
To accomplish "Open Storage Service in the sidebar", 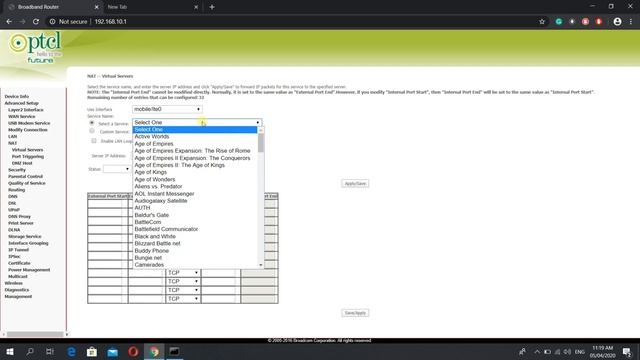I will (24, 236).
